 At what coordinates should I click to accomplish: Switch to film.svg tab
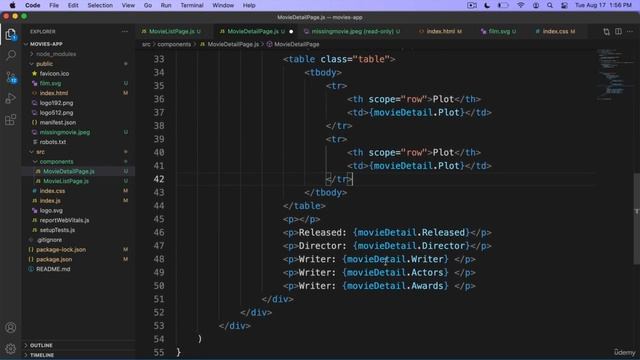click(x=499, y=31)
